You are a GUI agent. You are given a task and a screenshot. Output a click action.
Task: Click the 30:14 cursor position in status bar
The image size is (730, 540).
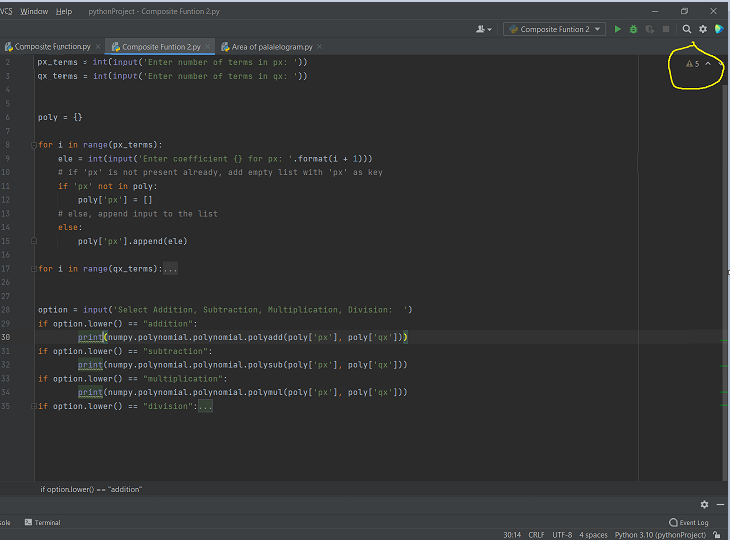[512, 535]
